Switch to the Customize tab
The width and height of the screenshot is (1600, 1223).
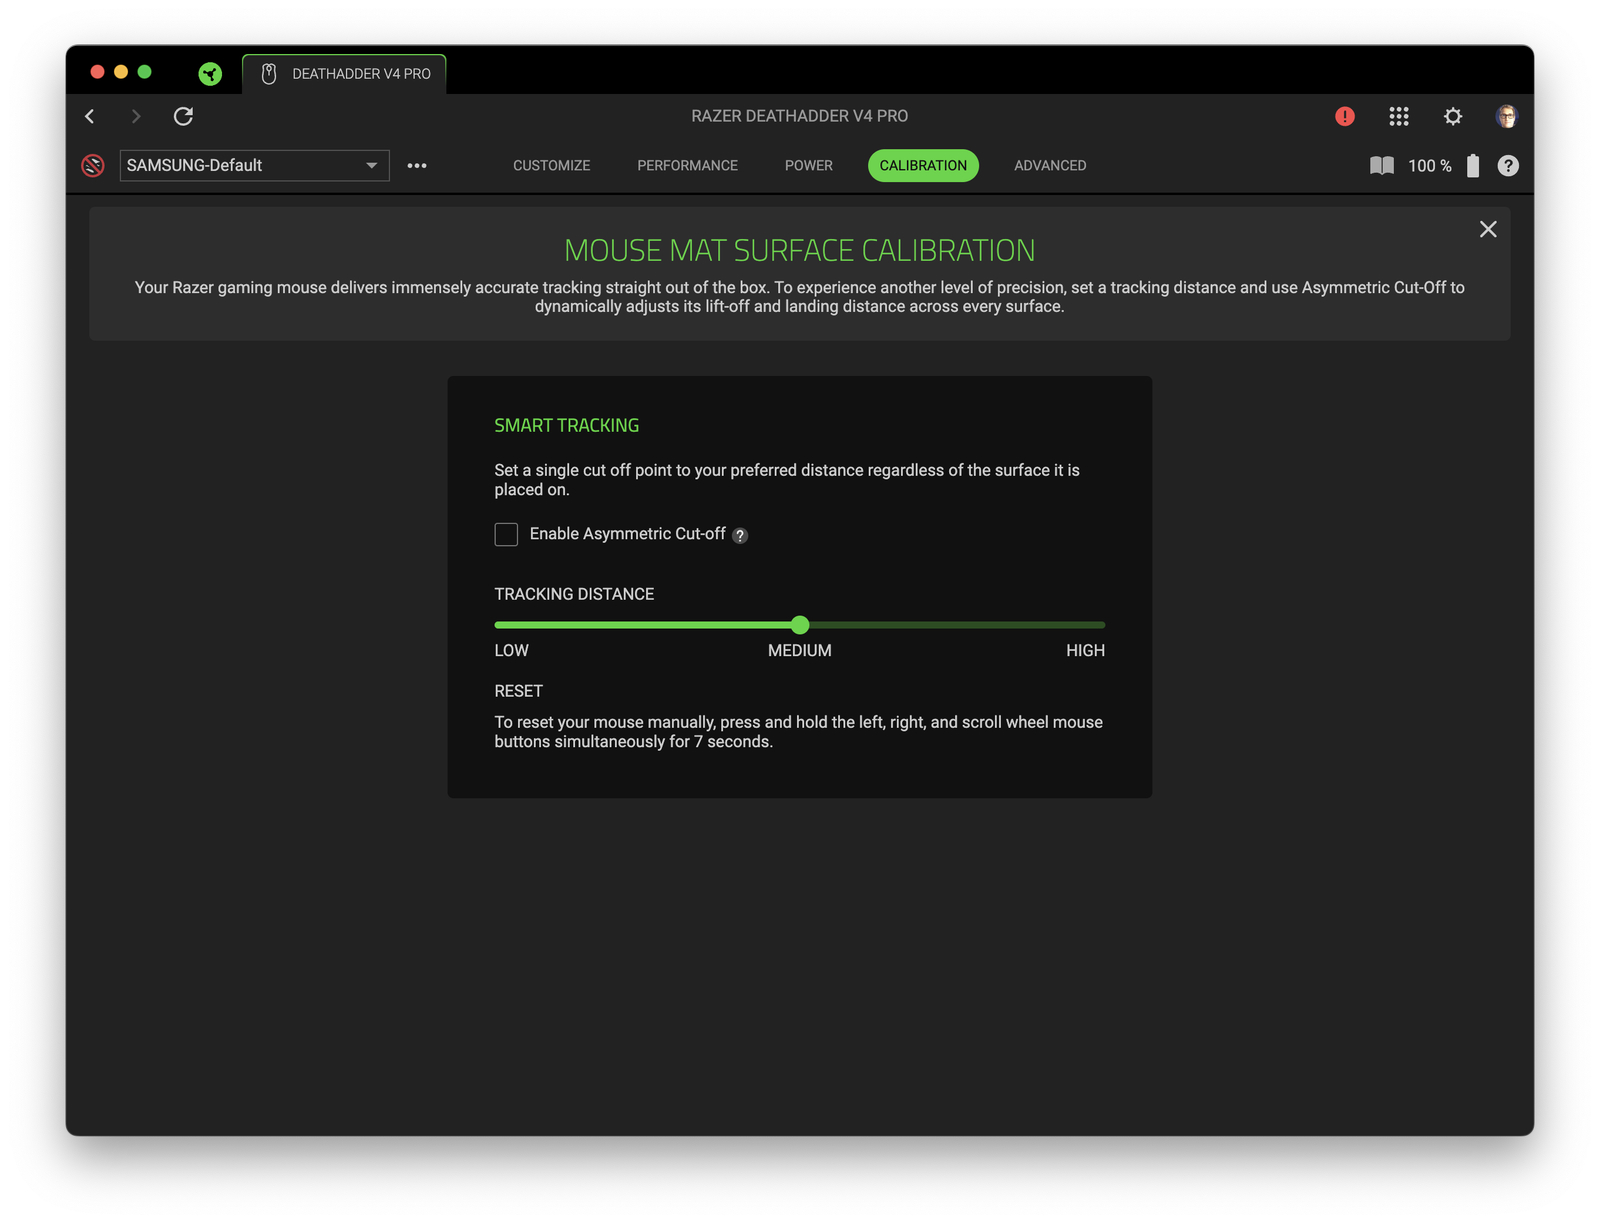(x=552, y=165)
